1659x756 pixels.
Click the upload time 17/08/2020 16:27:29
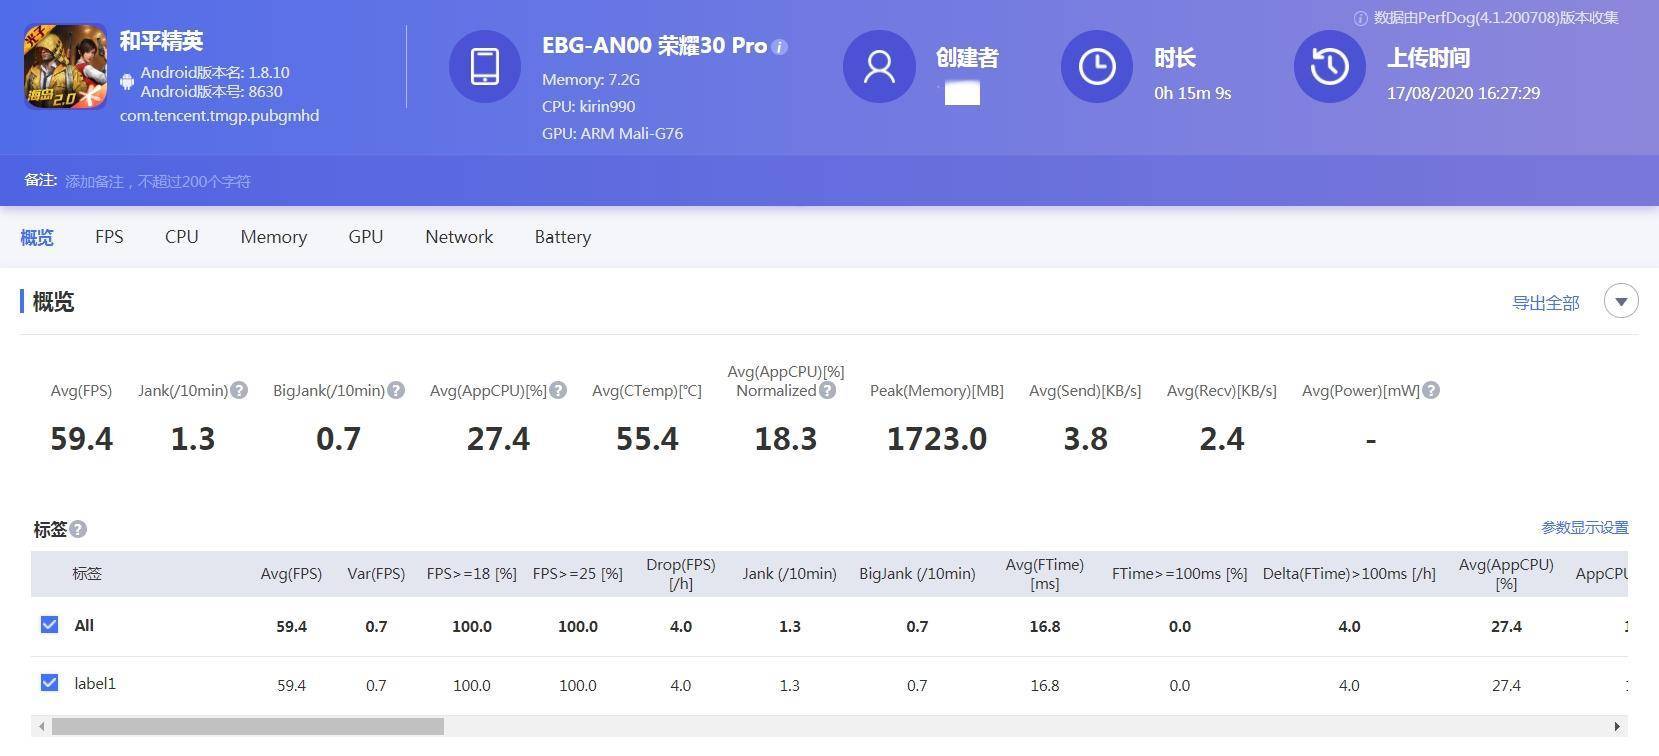1463,93
